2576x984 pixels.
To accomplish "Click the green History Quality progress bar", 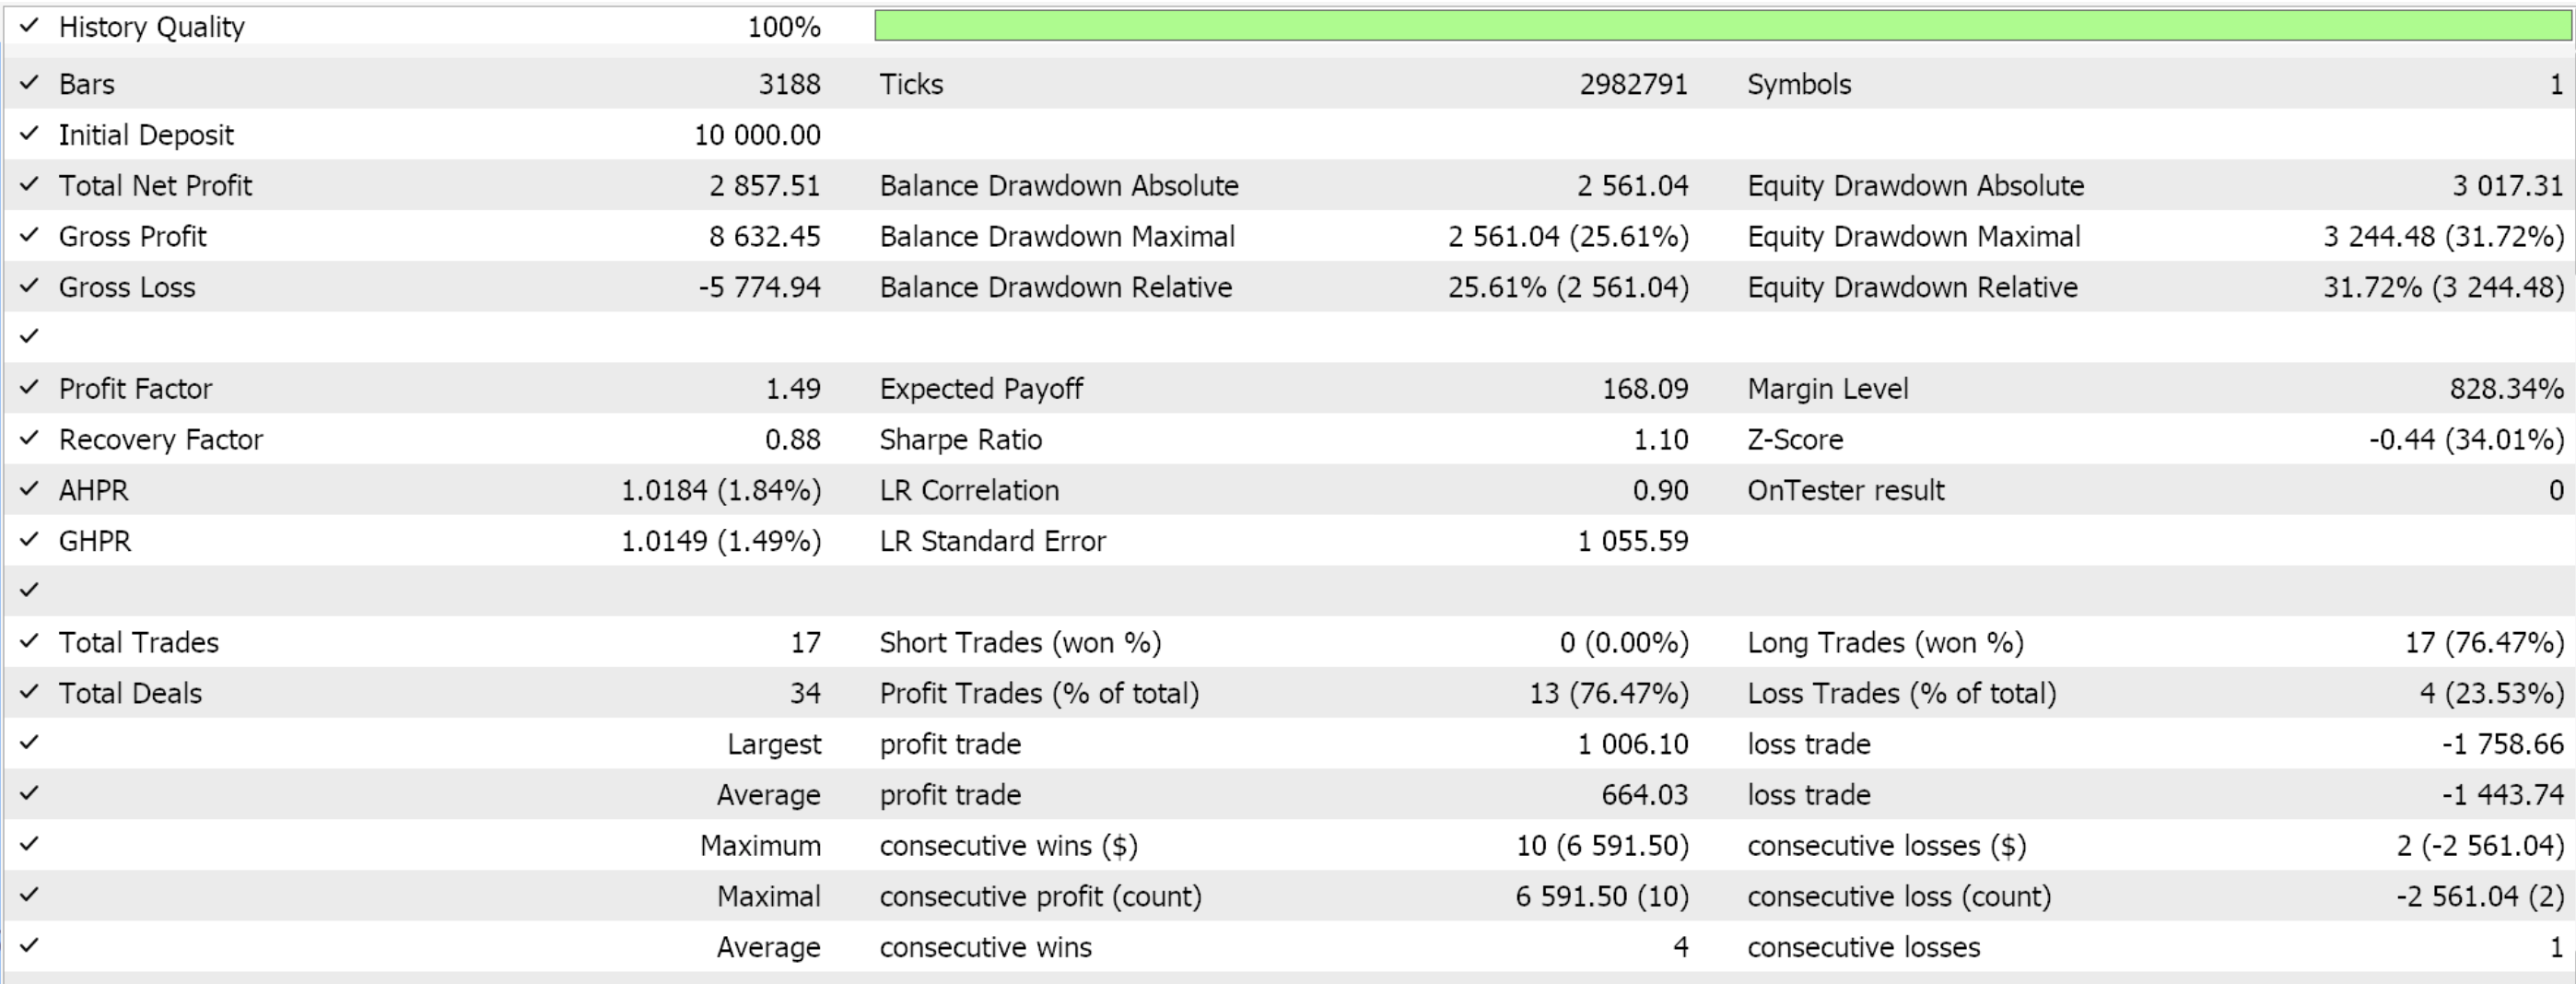I will (x=1724, y=26).
